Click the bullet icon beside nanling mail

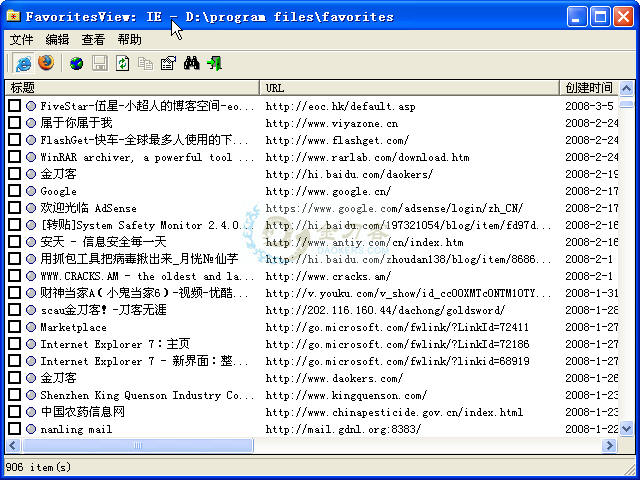click(31, 429)
